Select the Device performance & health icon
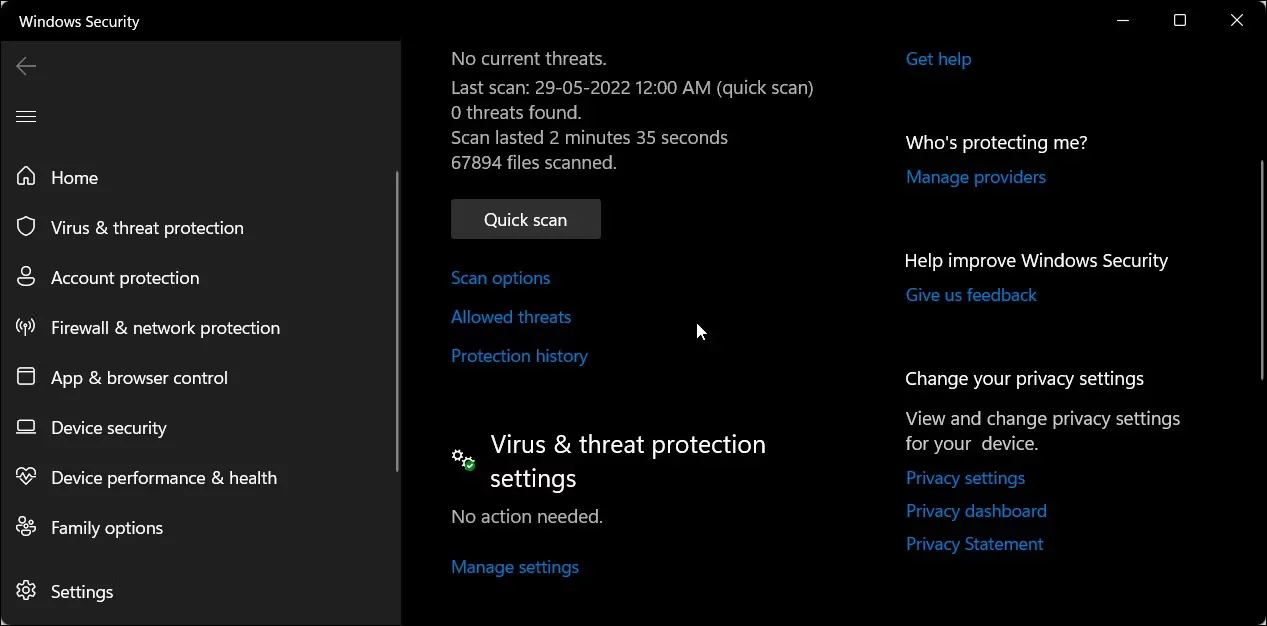The width and height of the screenshot is (1267, 626). [x=26, y=477]
